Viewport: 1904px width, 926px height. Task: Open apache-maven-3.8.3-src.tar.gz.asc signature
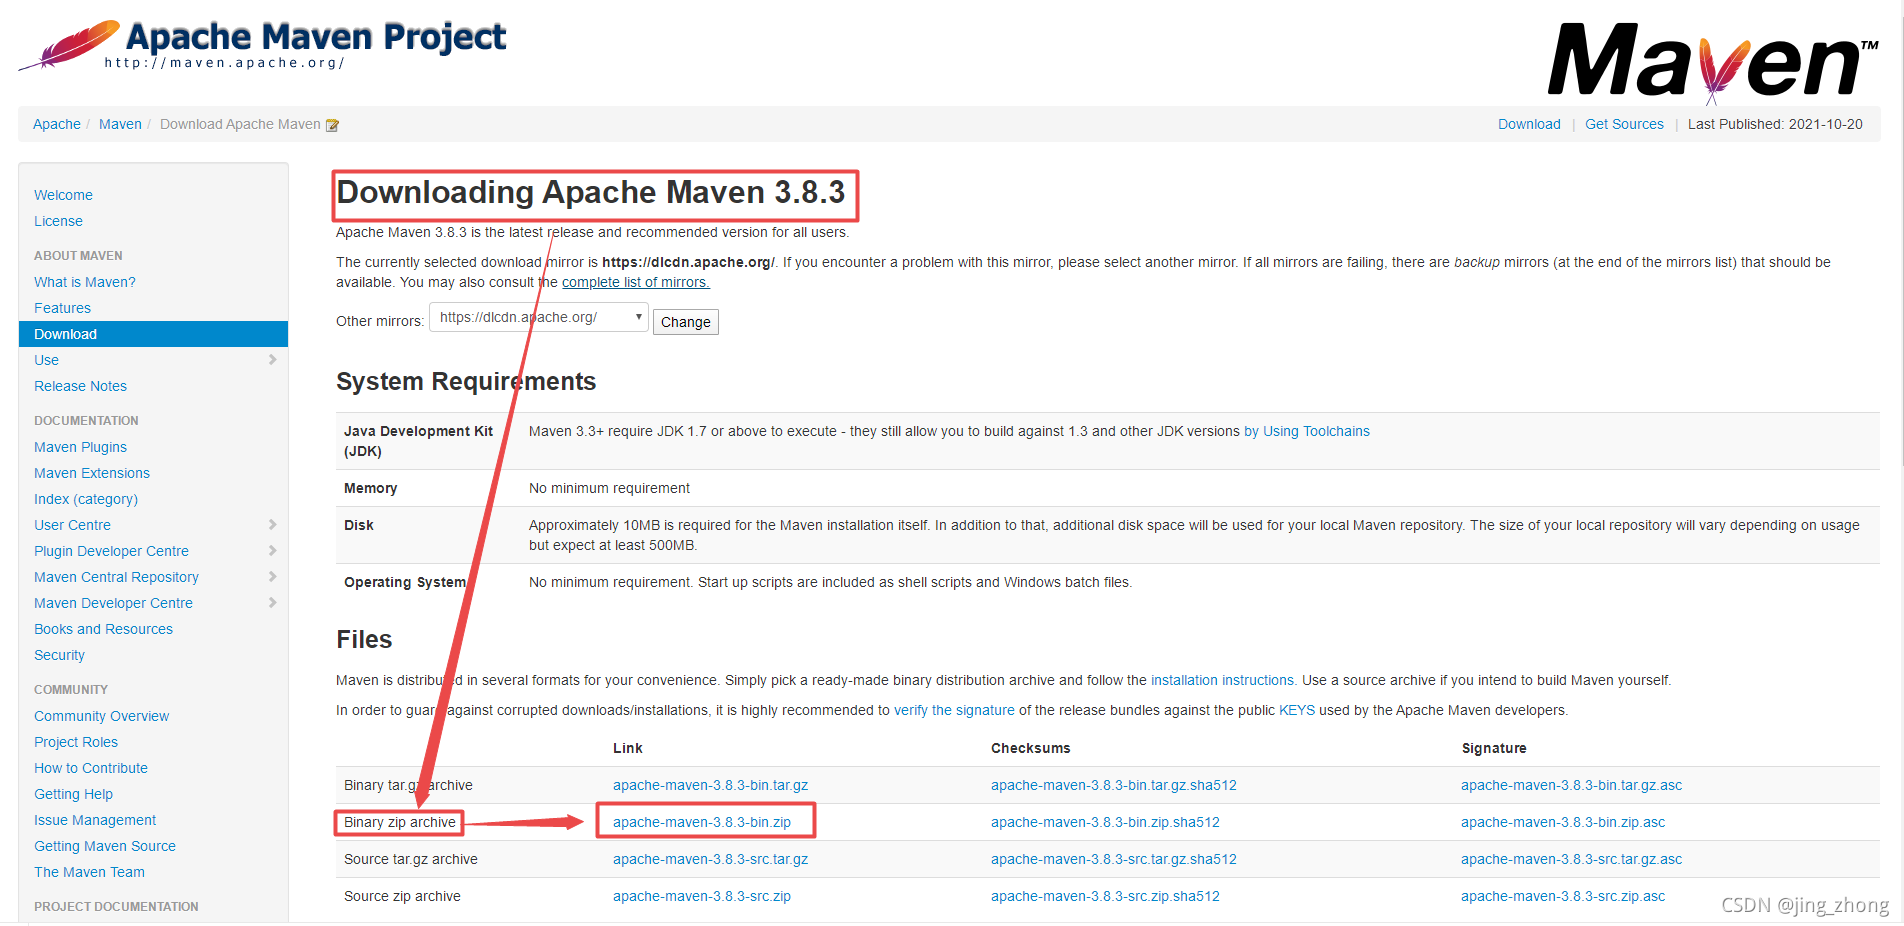(1571, 859)
